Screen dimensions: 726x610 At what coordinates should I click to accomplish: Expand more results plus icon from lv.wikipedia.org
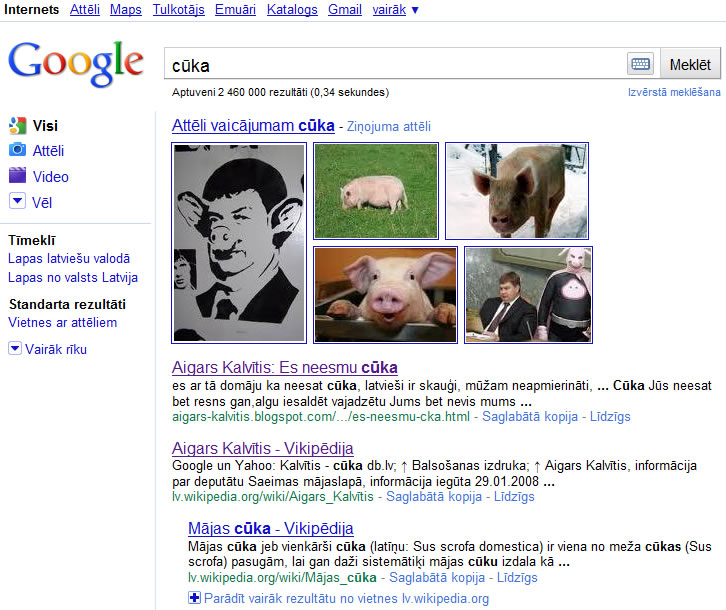(194, 598)
